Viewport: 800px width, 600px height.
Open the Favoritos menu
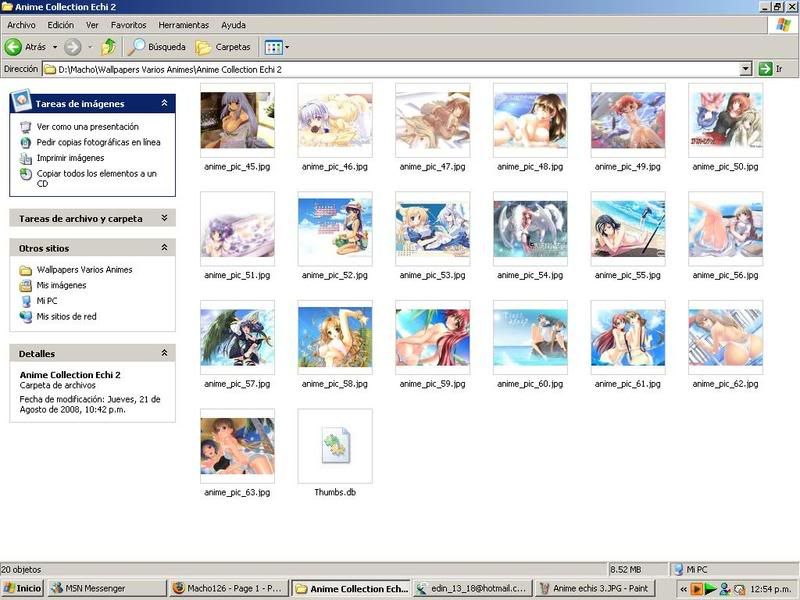(x=129, y=25)
